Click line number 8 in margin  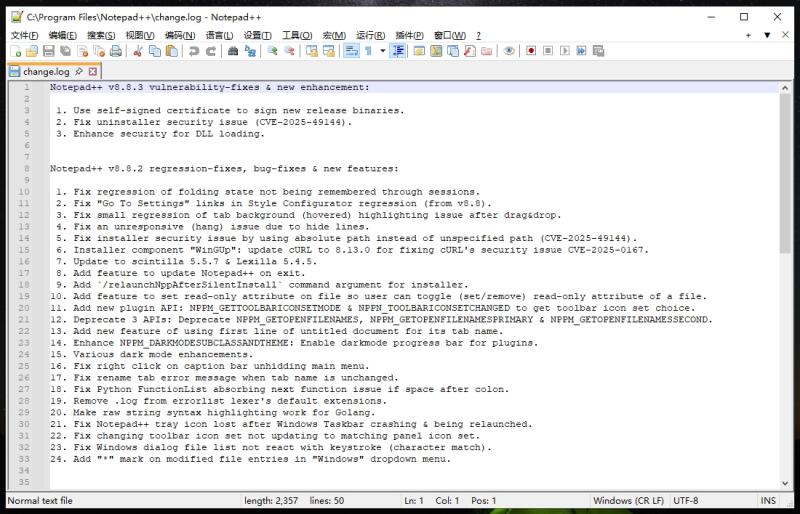click(27, 168)
